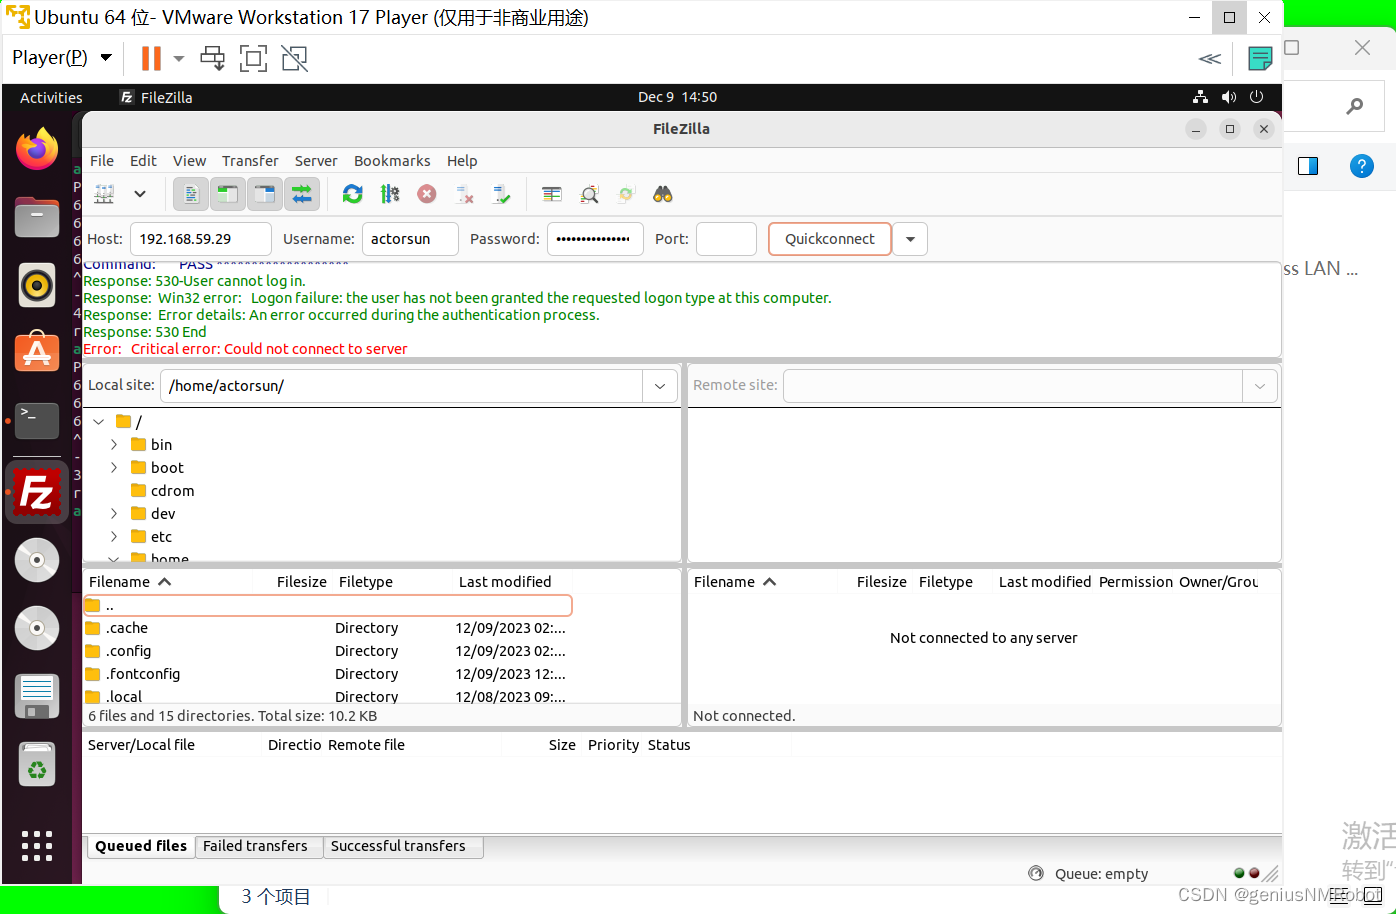Toggle processing of the transfer queue

click(390, 194)
